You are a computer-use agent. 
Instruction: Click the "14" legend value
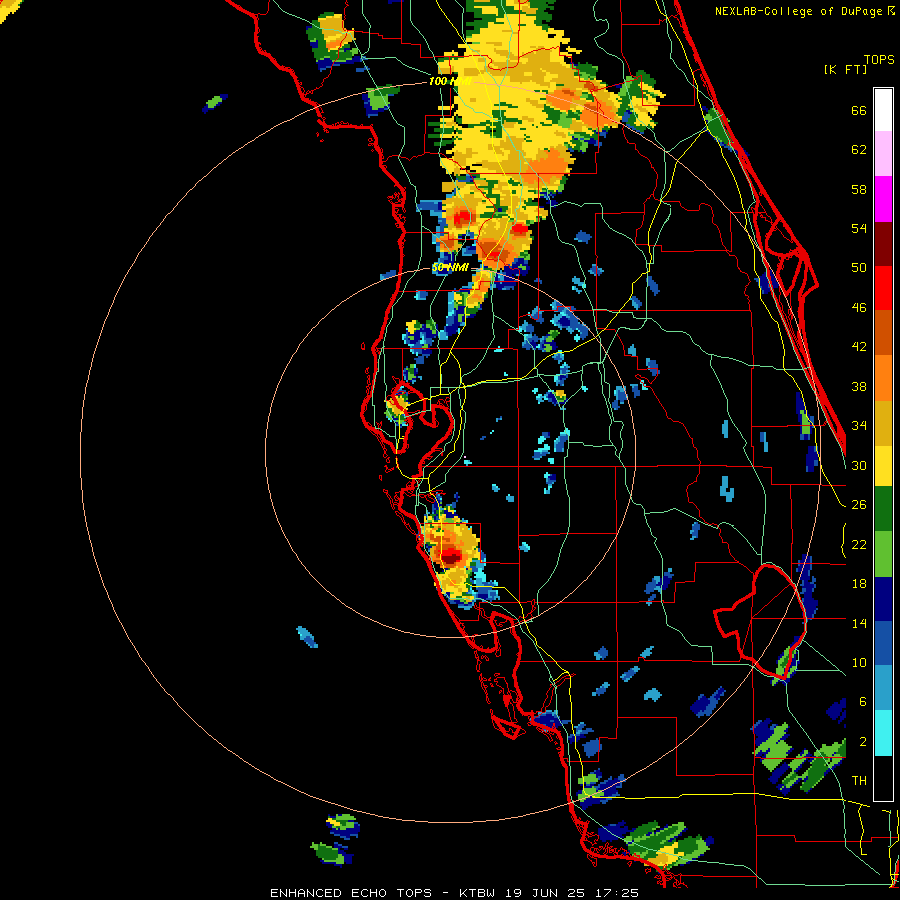(859, 623)
